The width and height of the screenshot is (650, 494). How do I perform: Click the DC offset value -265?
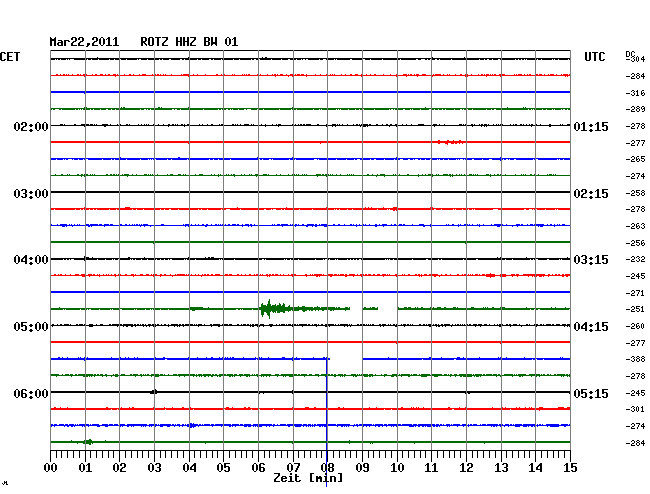(635, 159)
